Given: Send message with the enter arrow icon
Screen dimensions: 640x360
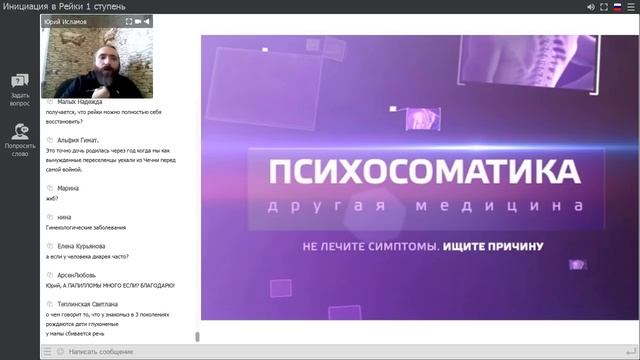Looking at the screenshot, I should click(x=631, y=351).
